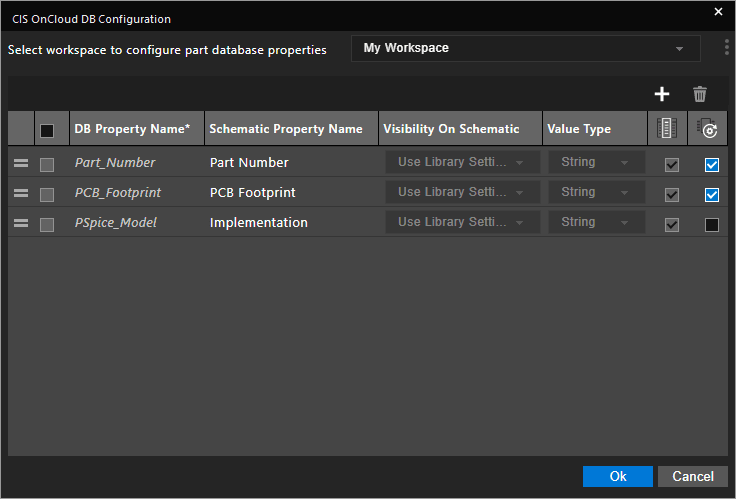Screen dimensions: 736x499
Task: Open the String value type dropdown for PSpice_Model
Action: [x=597, y=222]
